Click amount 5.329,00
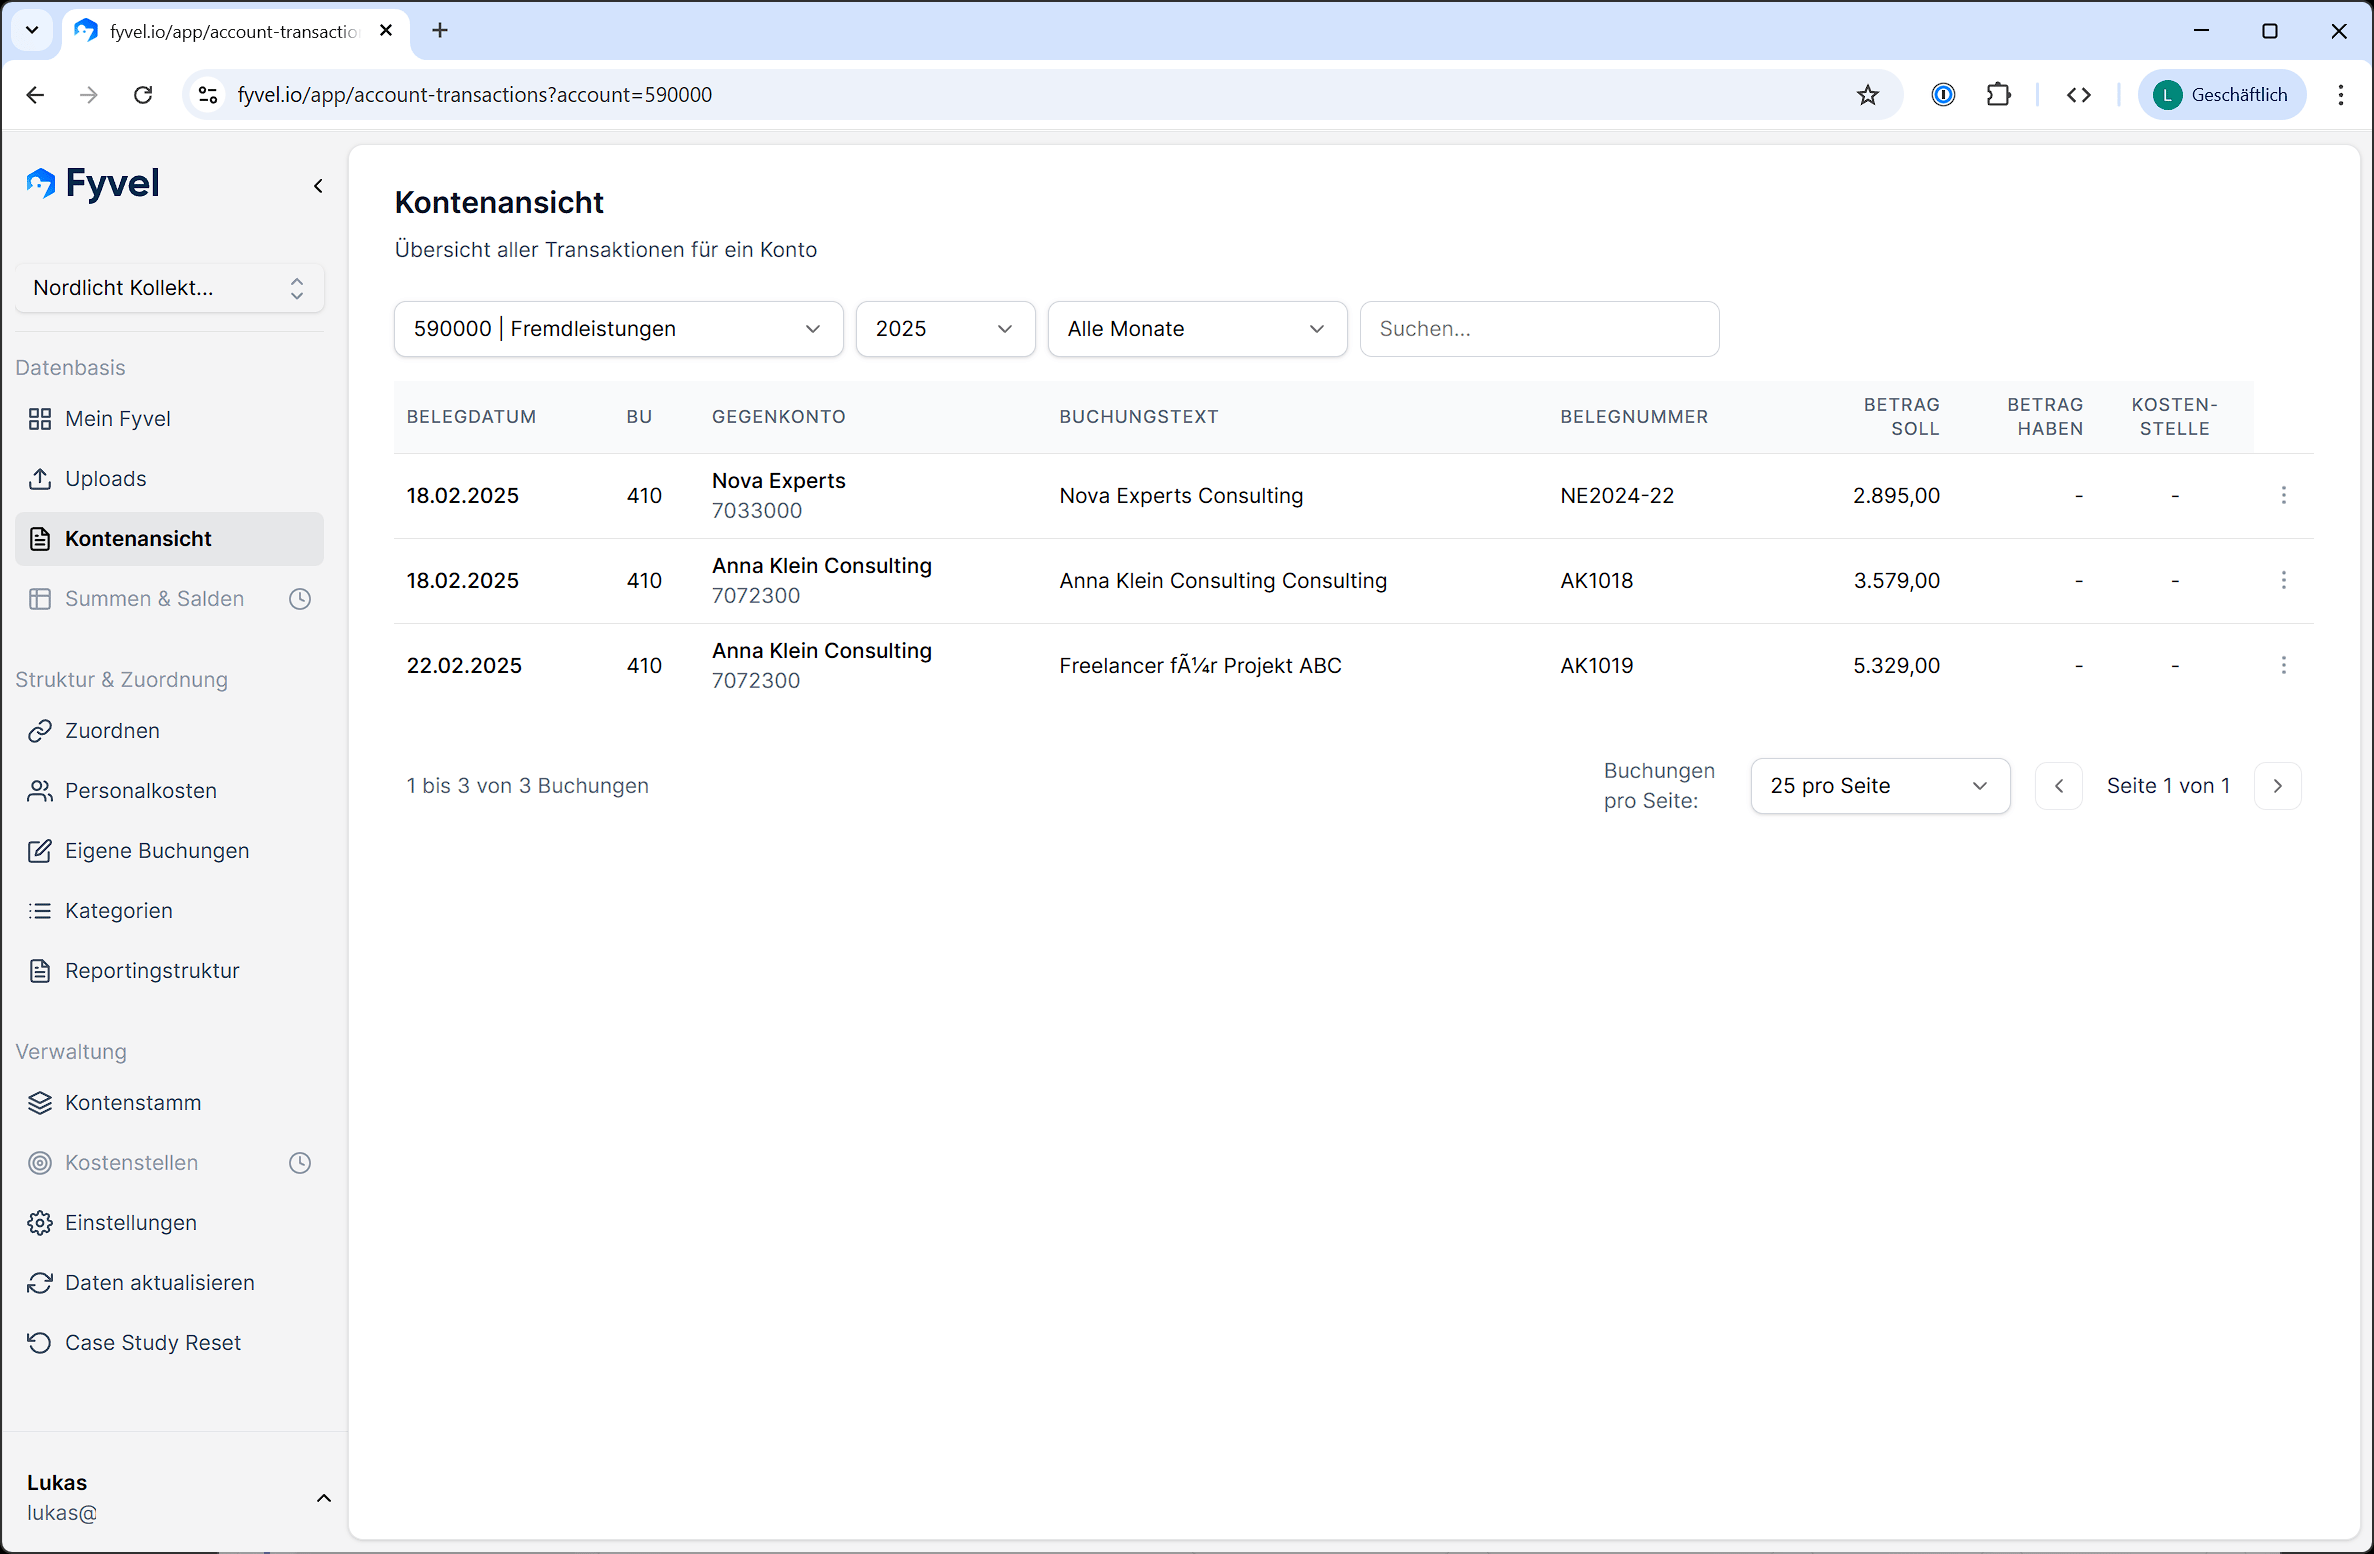This screenshot has height=1554, width=2374. [x=1896, y=666]
